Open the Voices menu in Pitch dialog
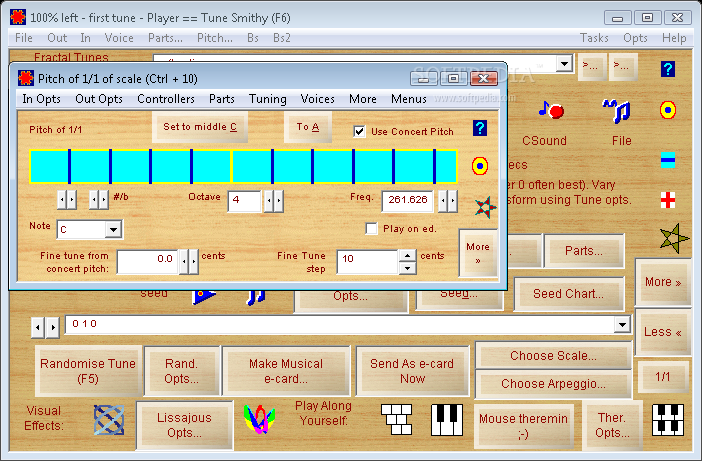The image size is (702, 461). pos(317,99)
